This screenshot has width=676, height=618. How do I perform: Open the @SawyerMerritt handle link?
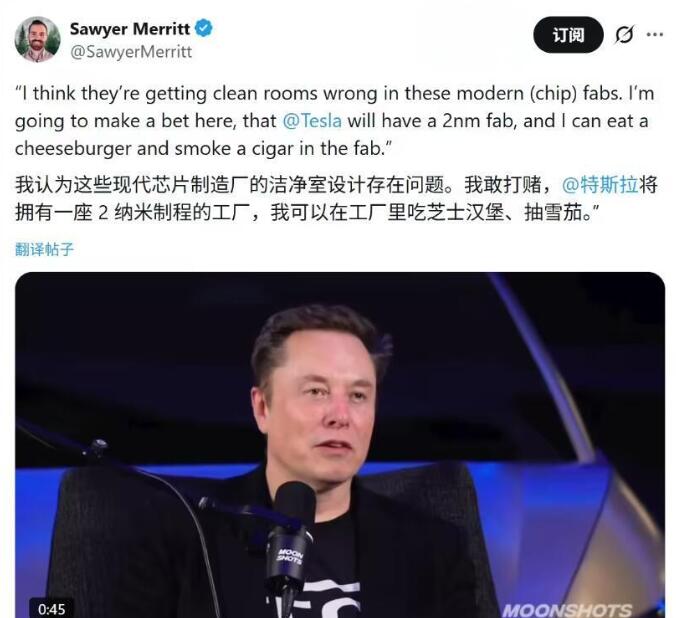131,52
